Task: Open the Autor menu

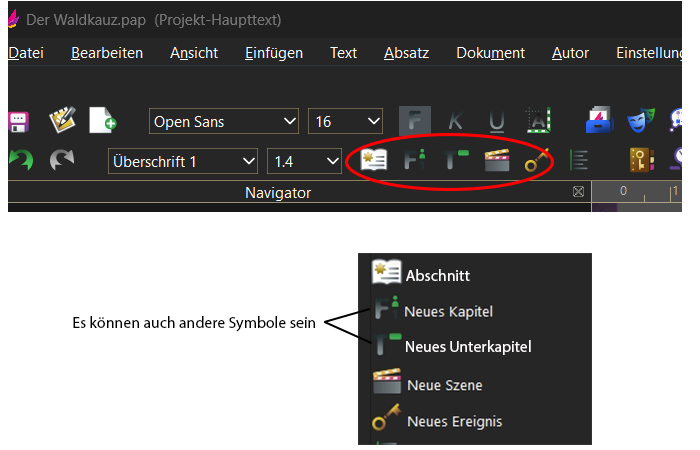Action: (x=570, y=53)
